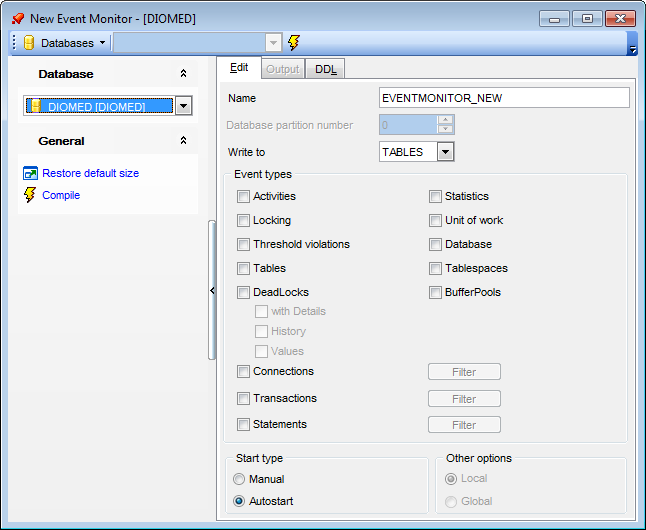Switch to the Output tab

(x=283, y=69)
